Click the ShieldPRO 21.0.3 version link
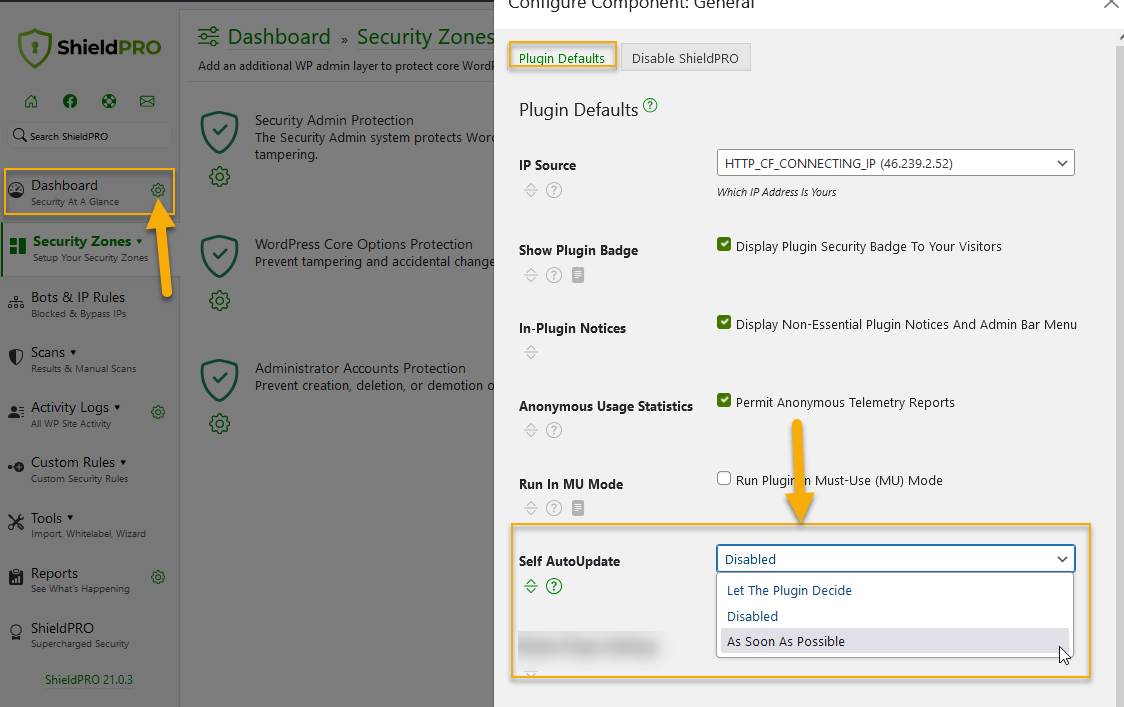Viewport: 1124px width, 707px height. point(89,680)
